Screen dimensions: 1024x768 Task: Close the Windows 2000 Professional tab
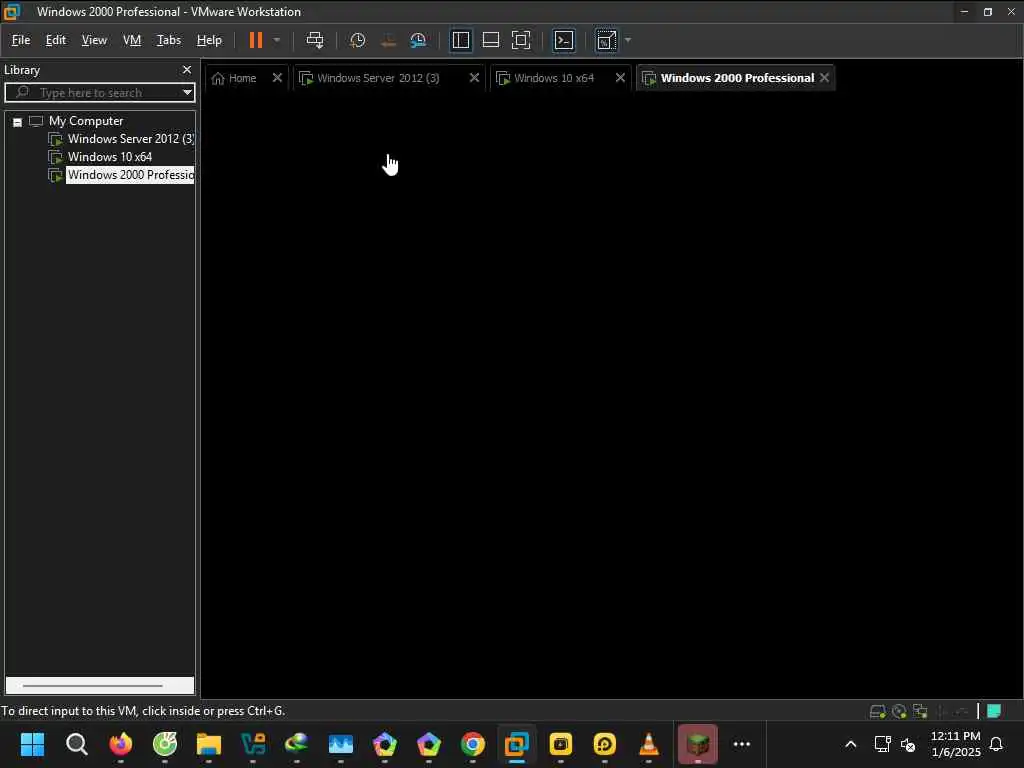[x=825, y=78]
